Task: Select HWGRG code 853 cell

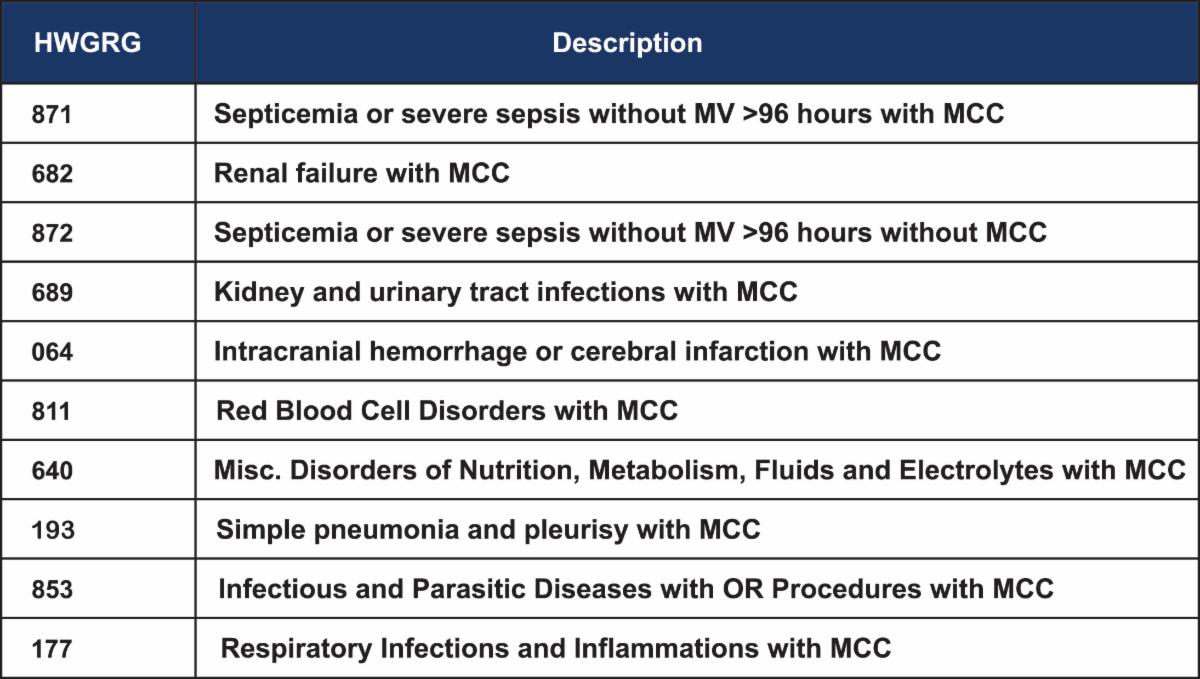Action: coord(53,589)
